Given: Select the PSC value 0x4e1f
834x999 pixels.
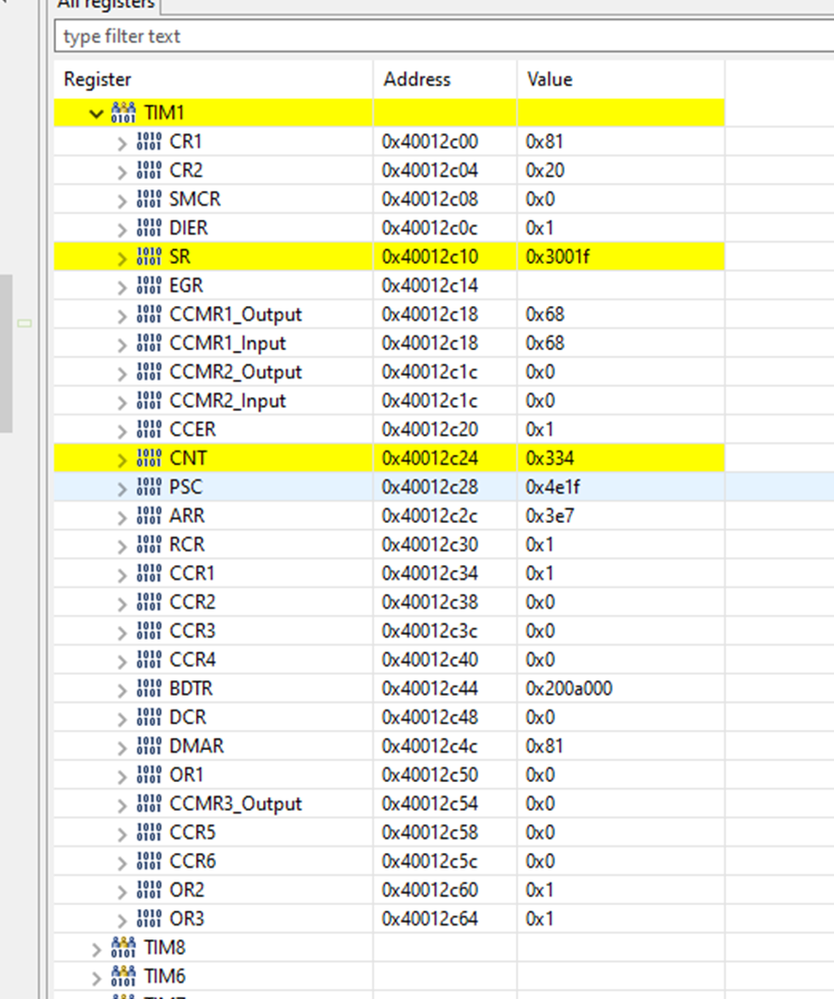Looking at the screenshot, I should (553, 487).
